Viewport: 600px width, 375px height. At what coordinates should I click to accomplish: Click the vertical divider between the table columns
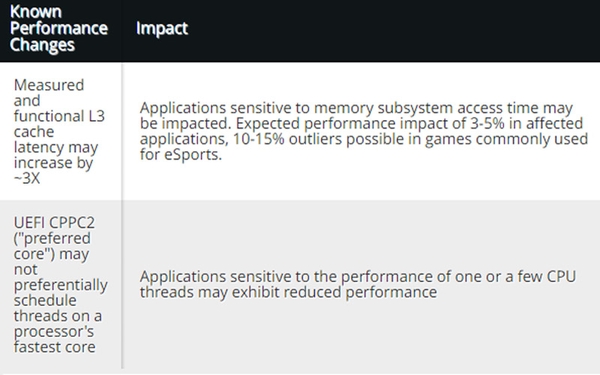point(122,216)
